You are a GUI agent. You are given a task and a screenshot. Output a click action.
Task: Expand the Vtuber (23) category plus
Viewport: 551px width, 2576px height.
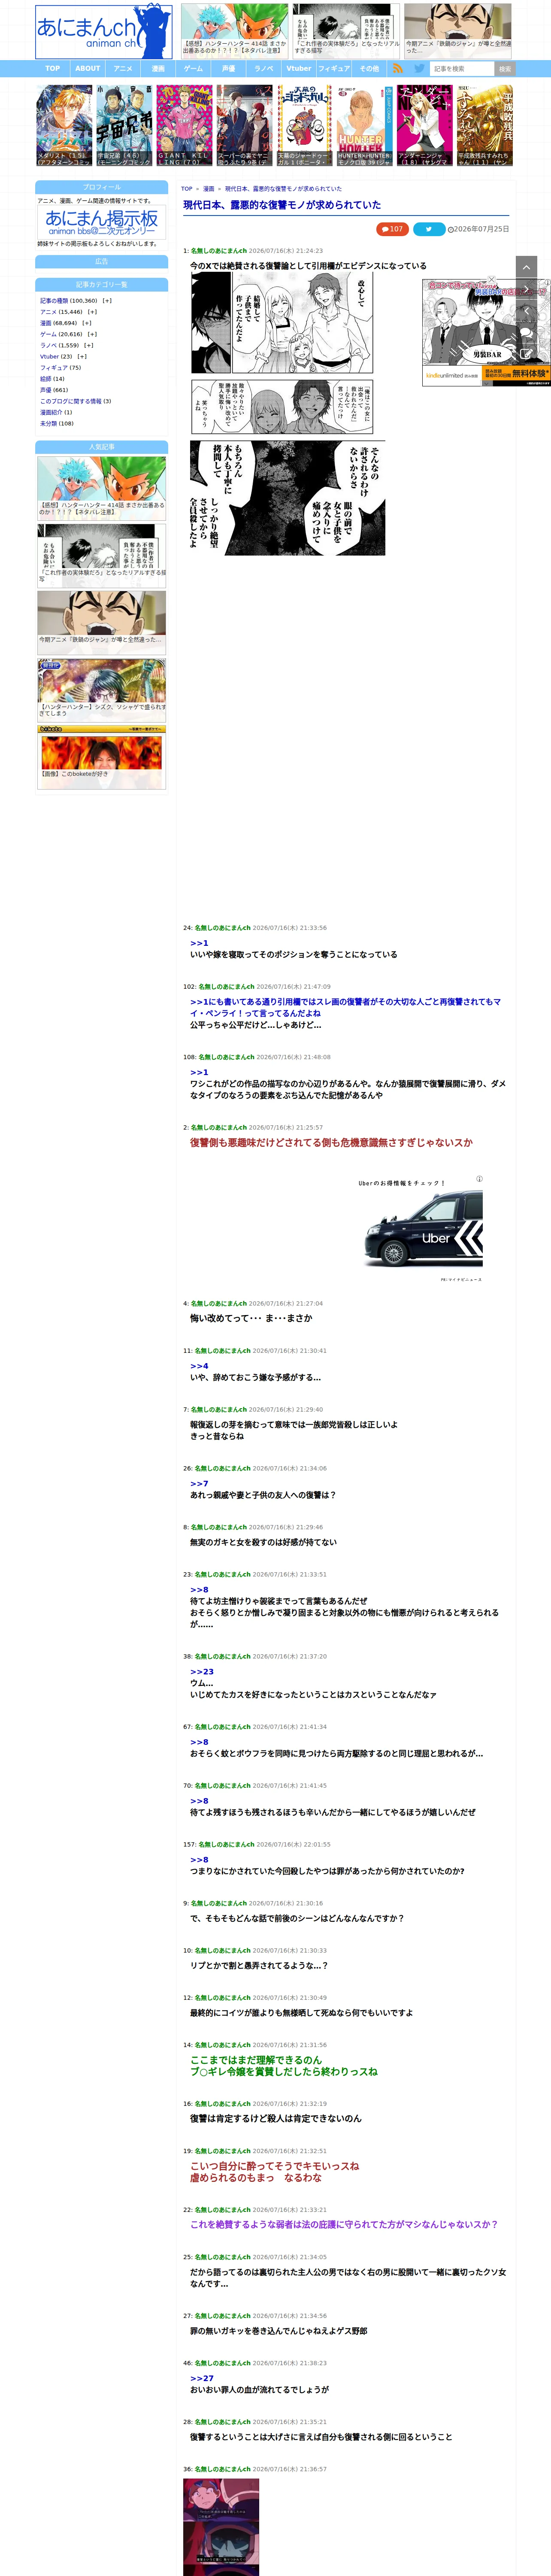(82, 356)
